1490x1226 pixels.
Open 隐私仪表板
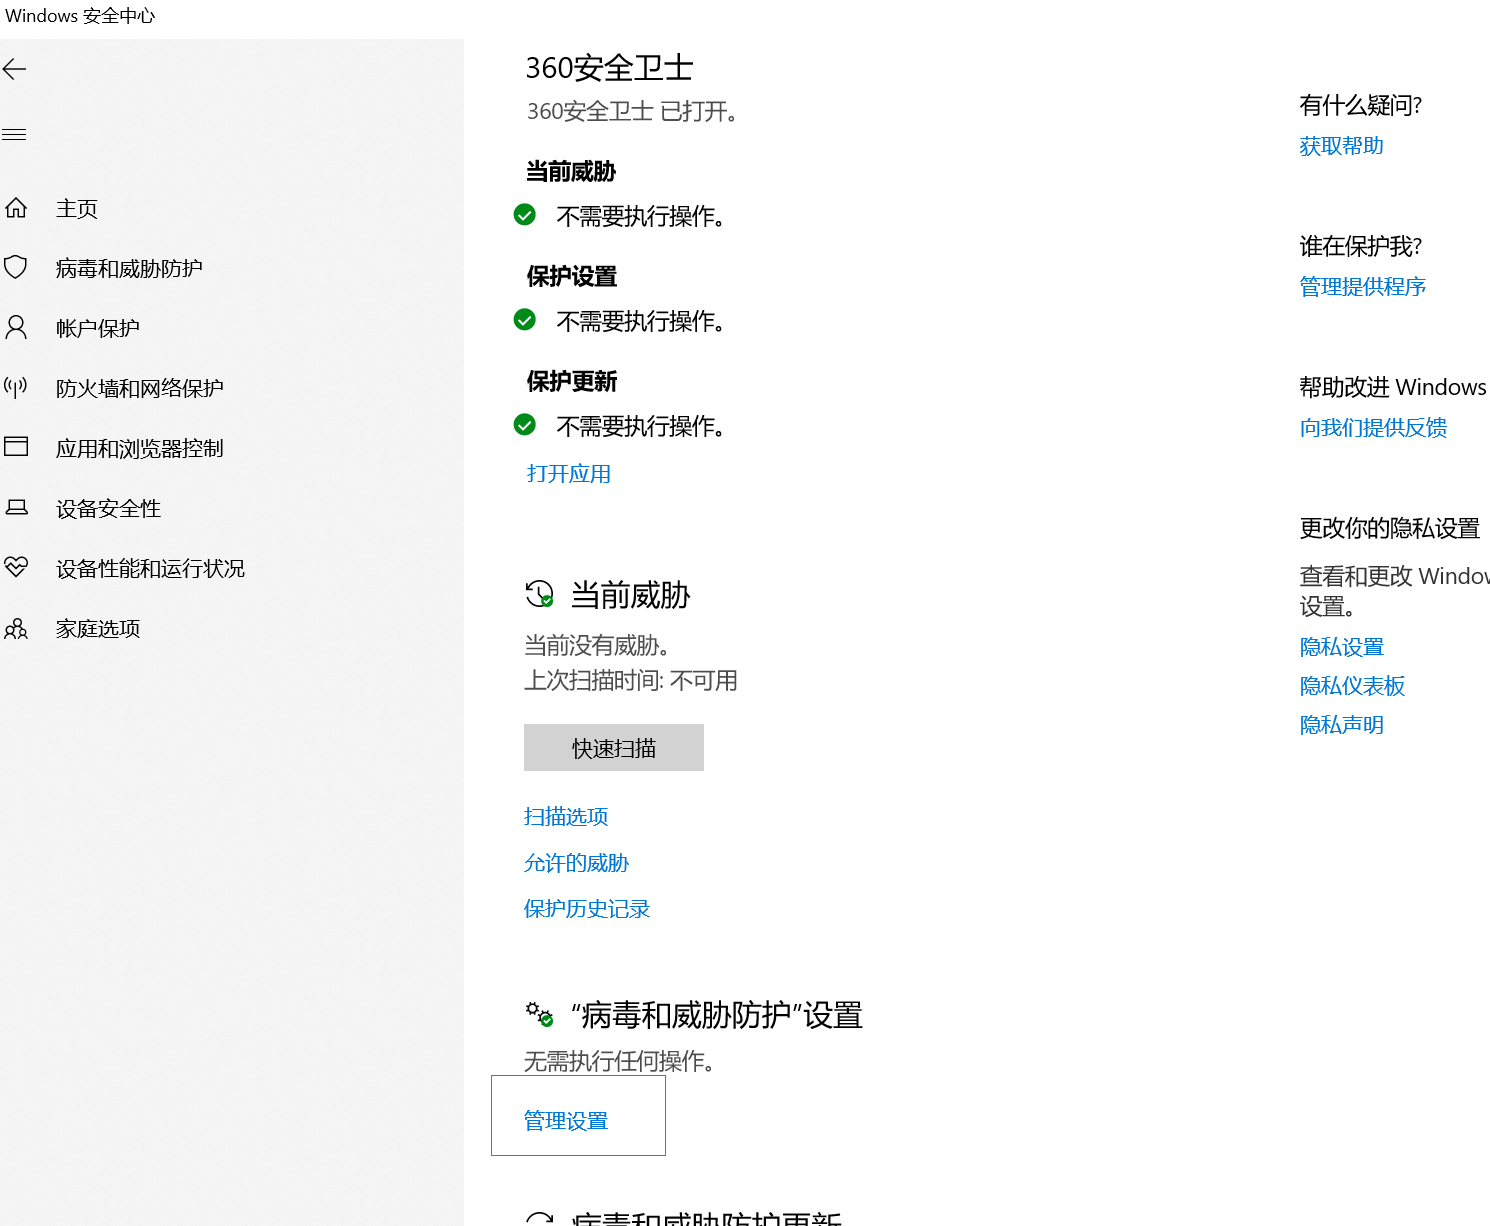tap(1351, 685)
